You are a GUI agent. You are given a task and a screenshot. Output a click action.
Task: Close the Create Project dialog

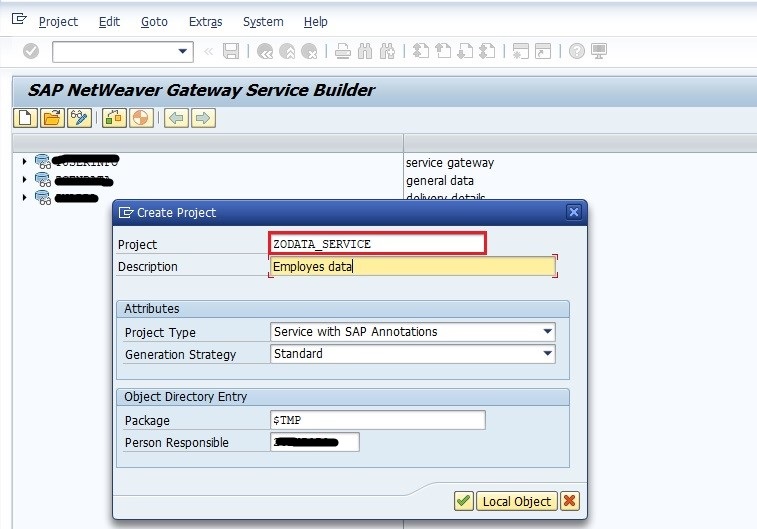(574, 212)
